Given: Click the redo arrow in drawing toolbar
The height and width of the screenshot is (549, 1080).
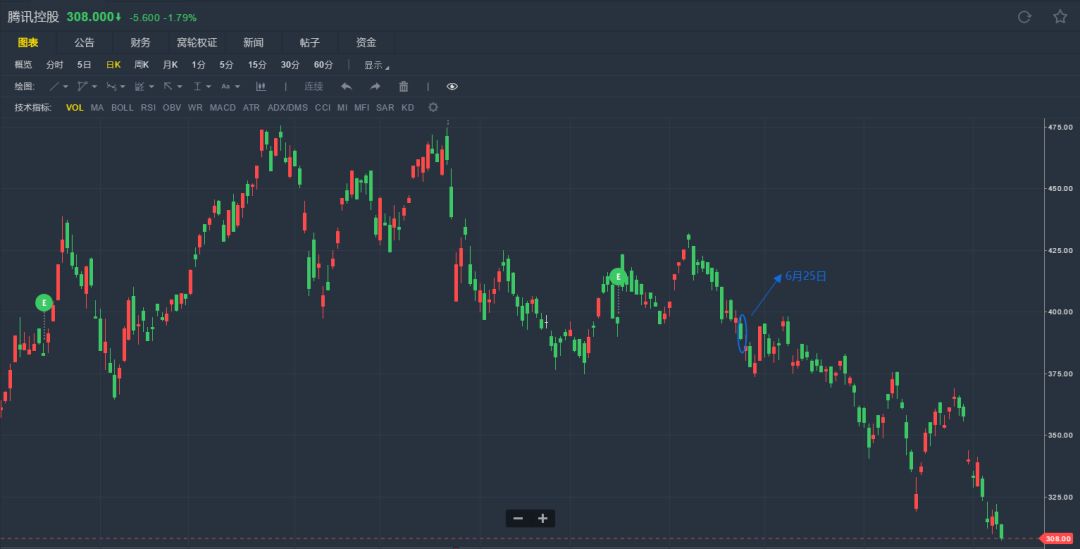Looking at the screenshot, I should pyautogui.click(x=375, y=87).
